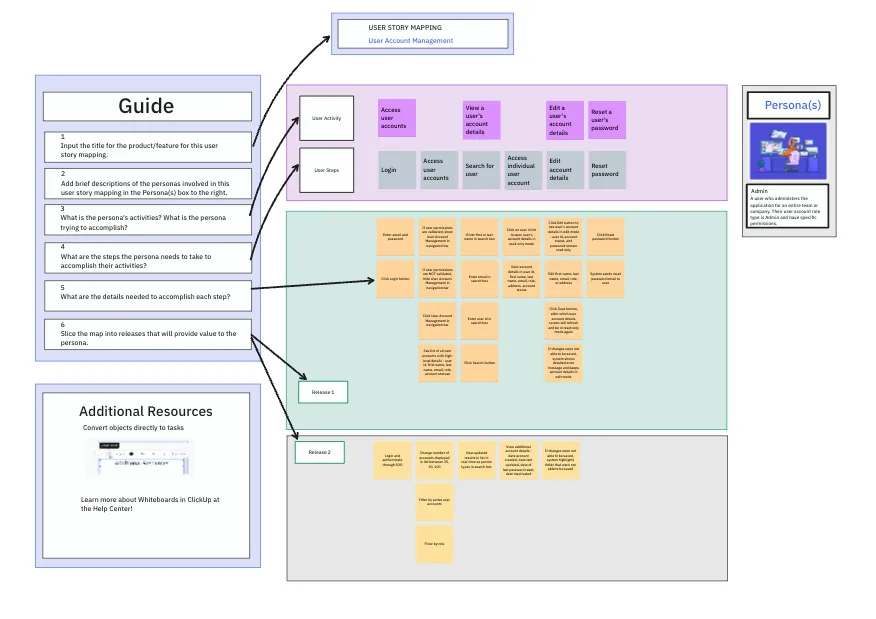
Task: Click the 'Admin' persona description box
Action: pyautogui.click(x=787, y=206)
